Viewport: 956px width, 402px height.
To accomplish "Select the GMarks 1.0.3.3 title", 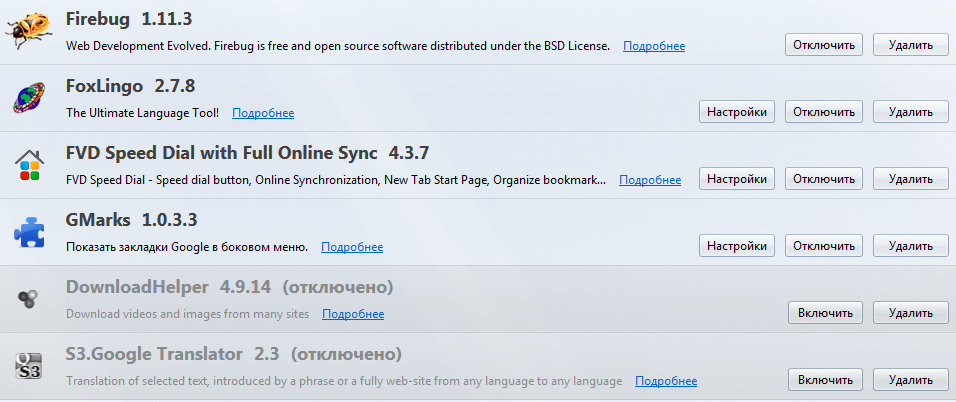I will [x=131, y=220].
